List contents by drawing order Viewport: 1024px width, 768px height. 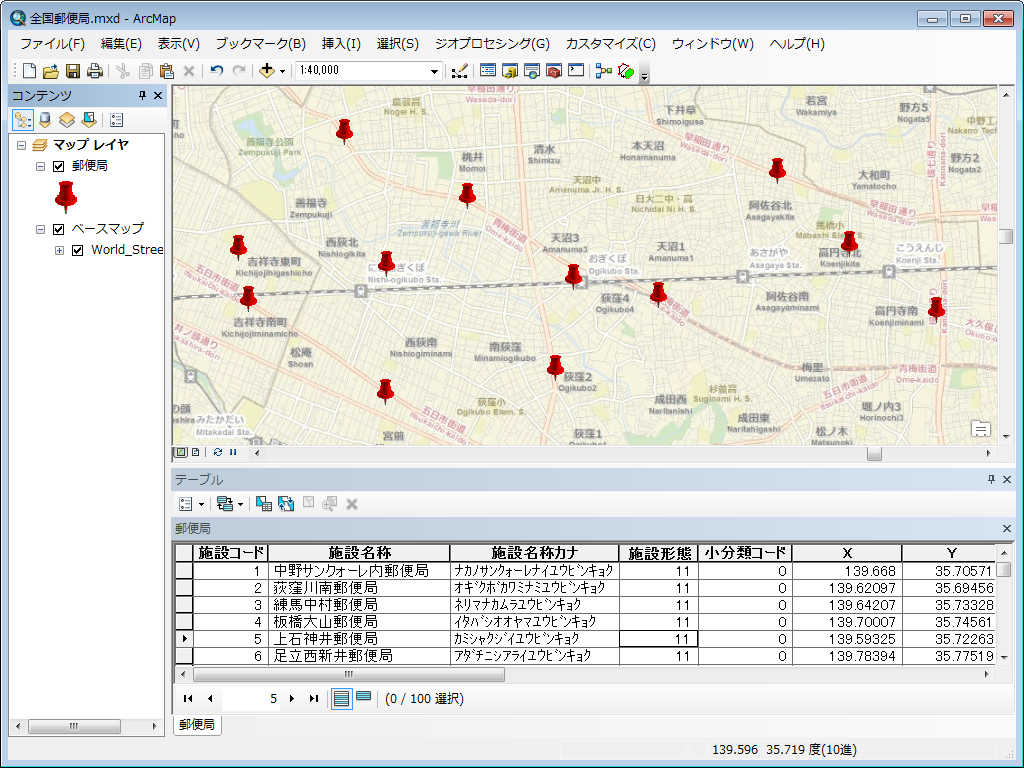(x=23, y=120)
